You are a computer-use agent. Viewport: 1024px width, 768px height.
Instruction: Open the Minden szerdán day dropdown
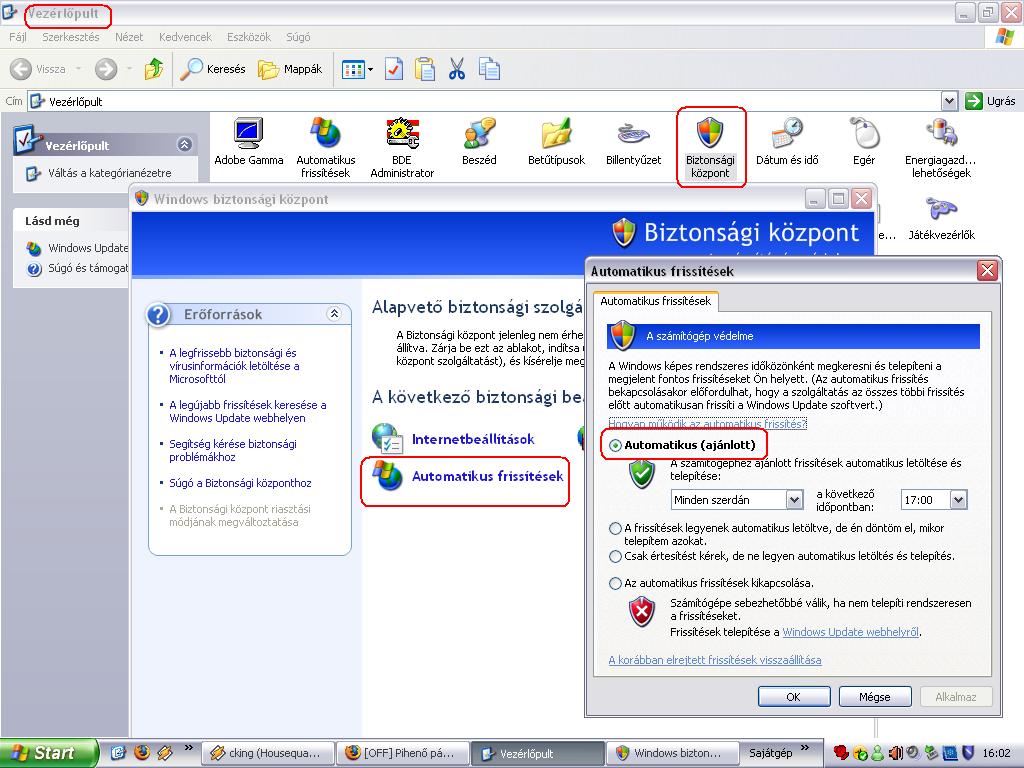pos(794,500)
